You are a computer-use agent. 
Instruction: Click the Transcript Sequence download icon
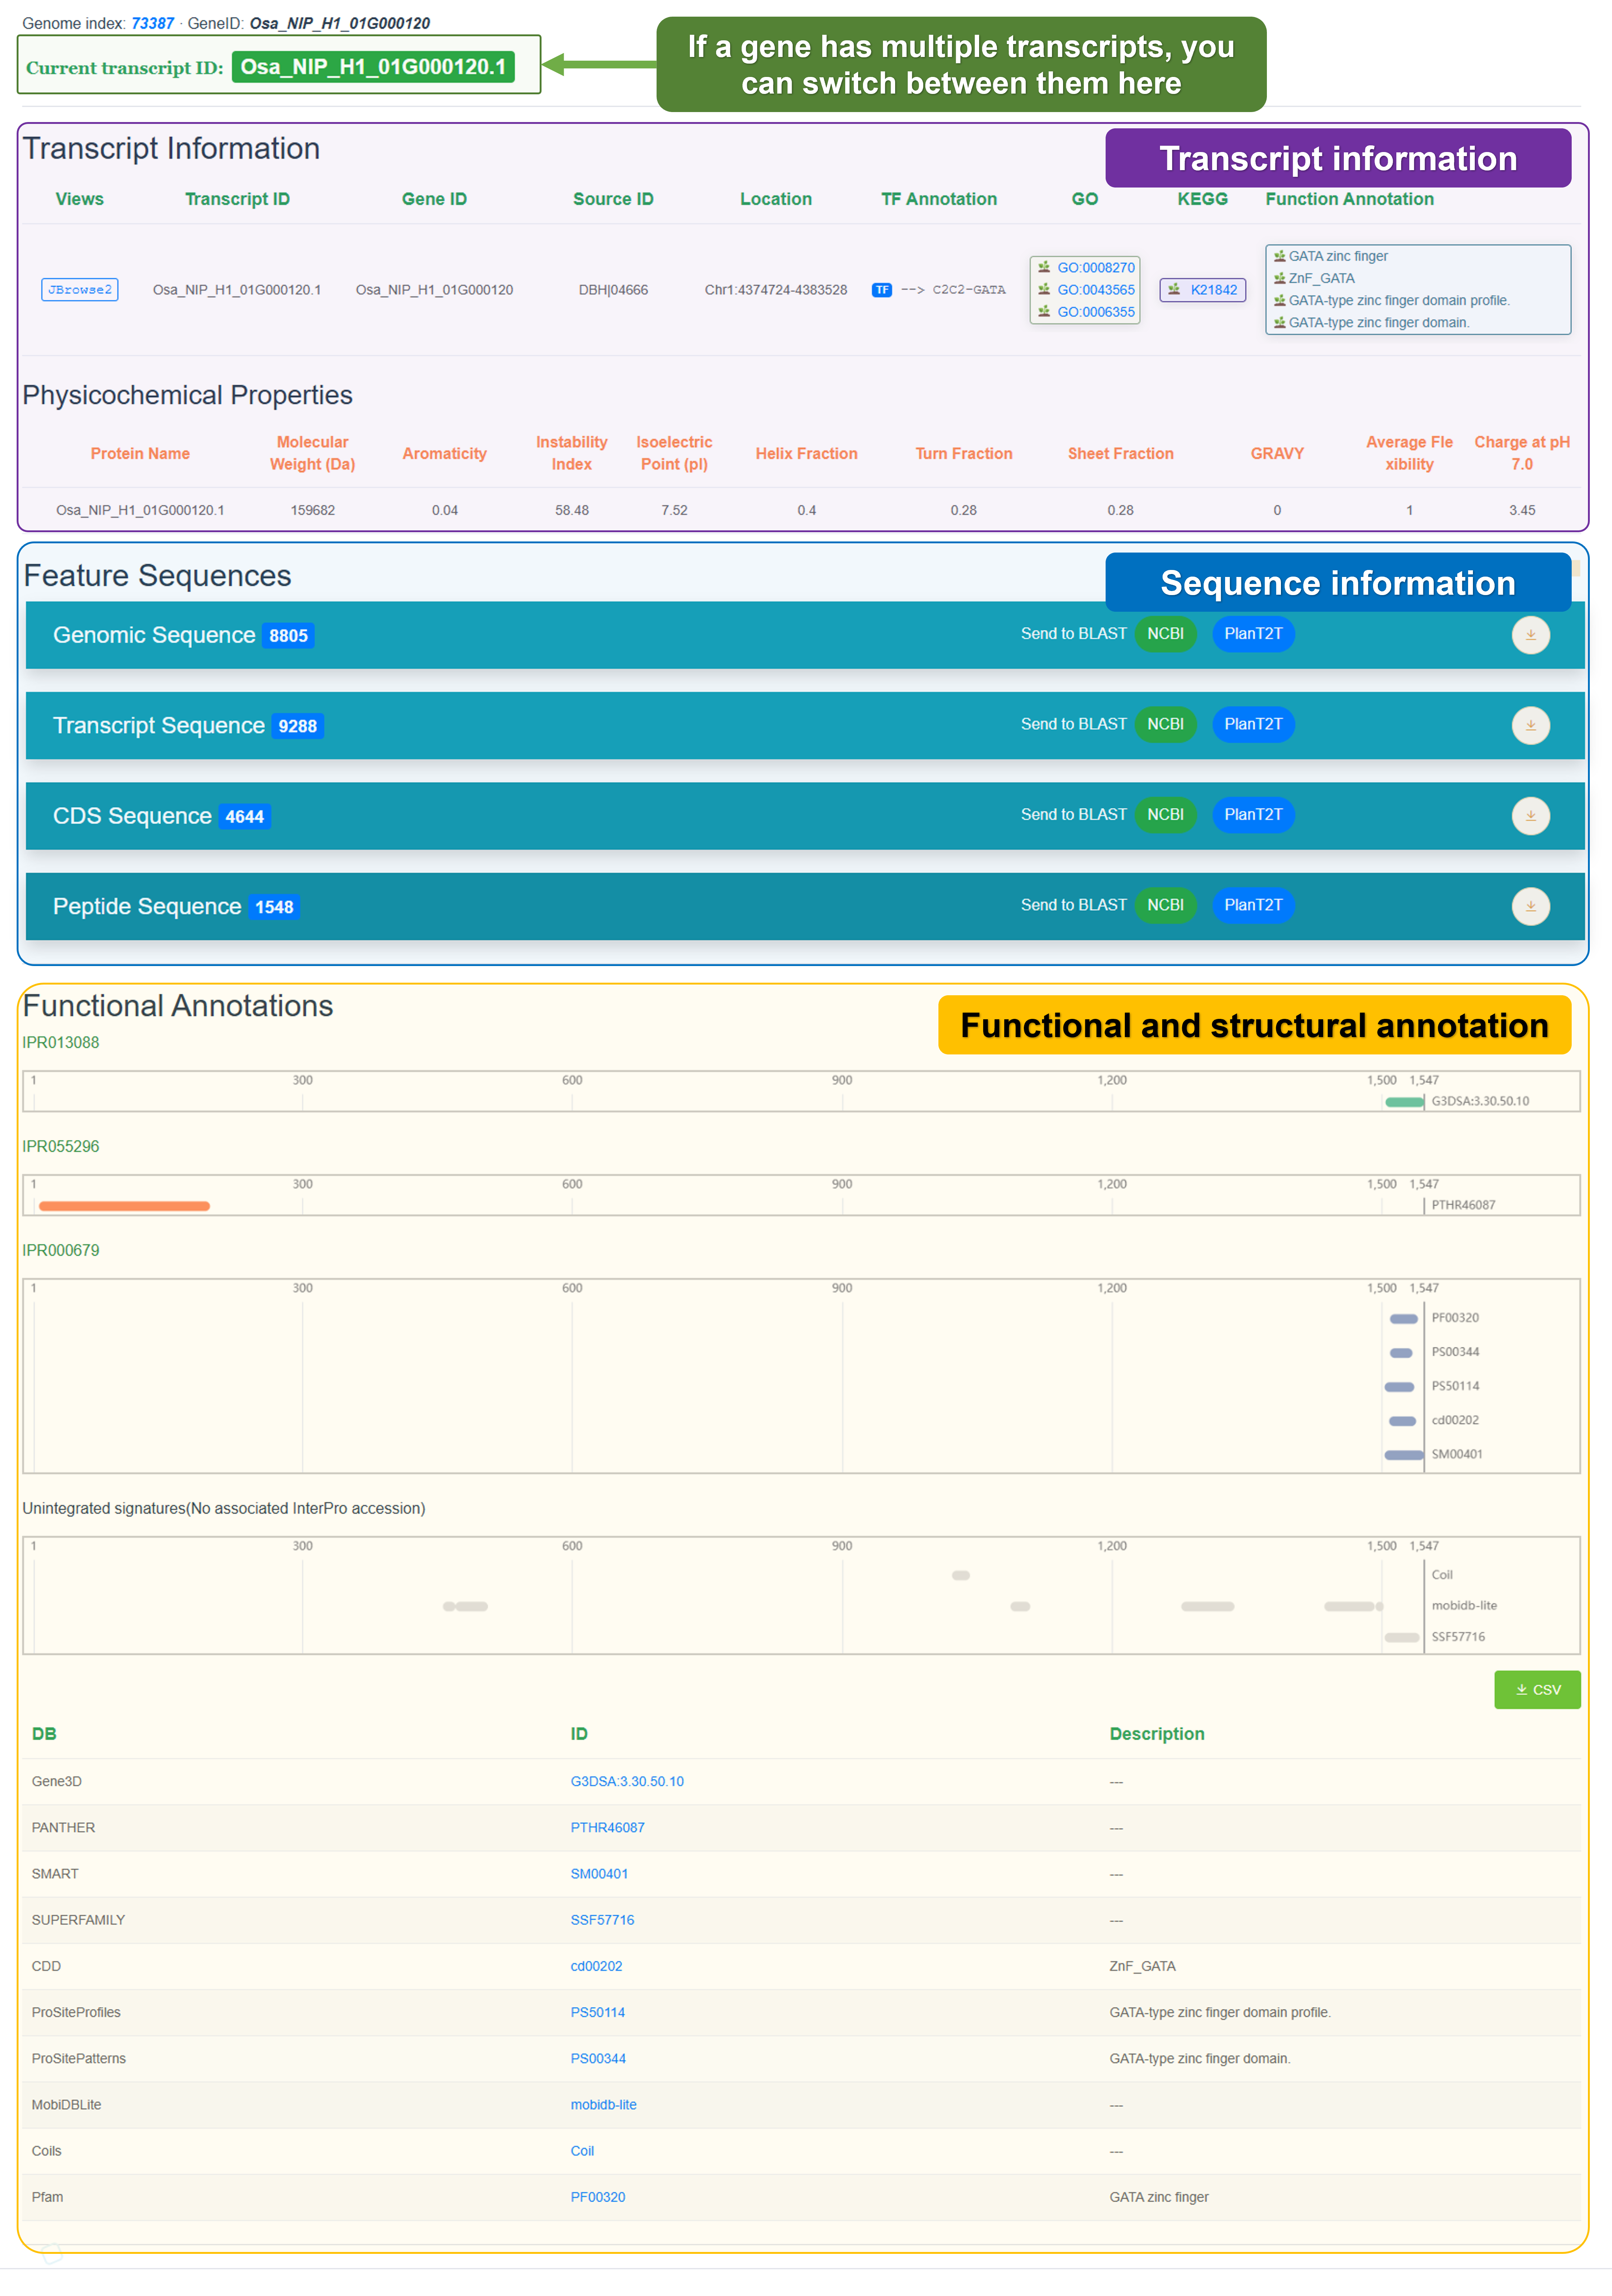pos(1529,725)
